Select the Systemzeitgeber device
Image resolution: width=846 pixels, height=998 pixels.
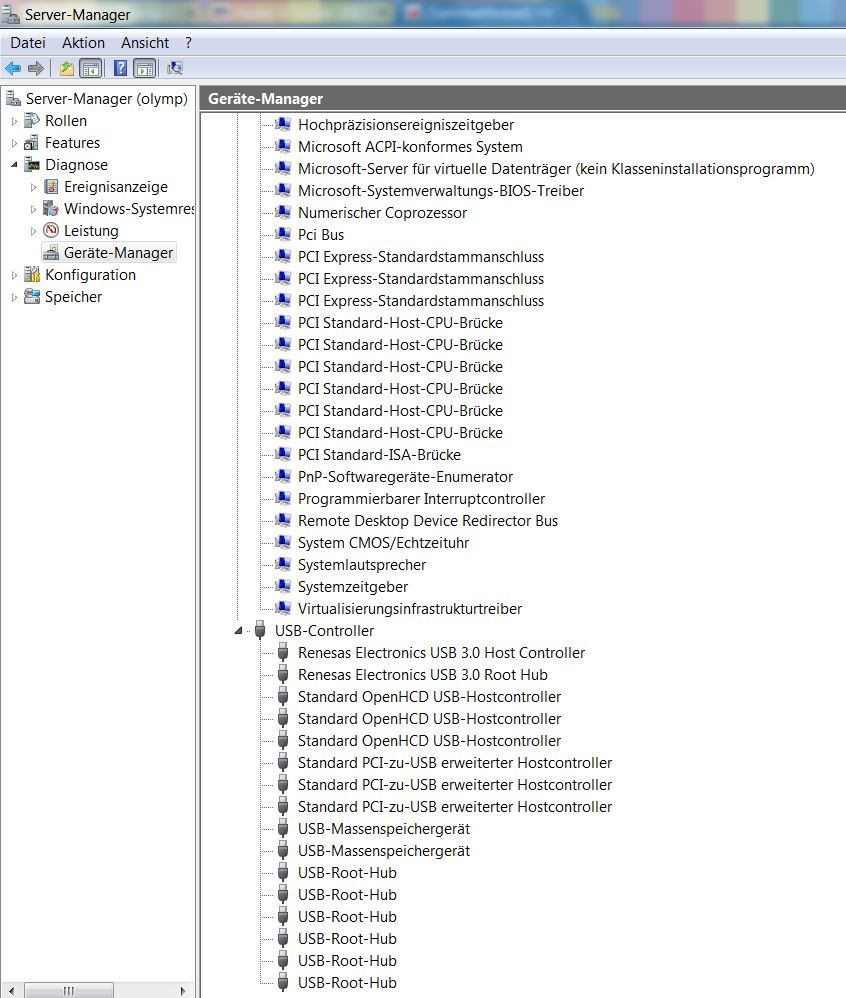click(x=353, y=586)
